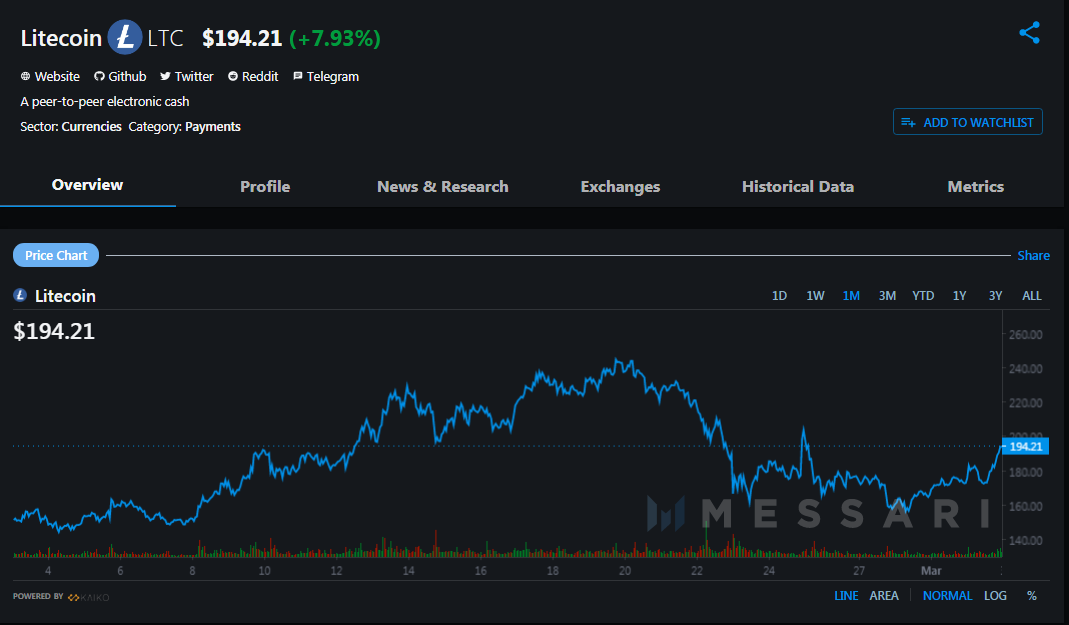The height and width of the screenshot is (625, 1069).
Task: Click the Litecoin logo next to the title
Action: (125, 37)
